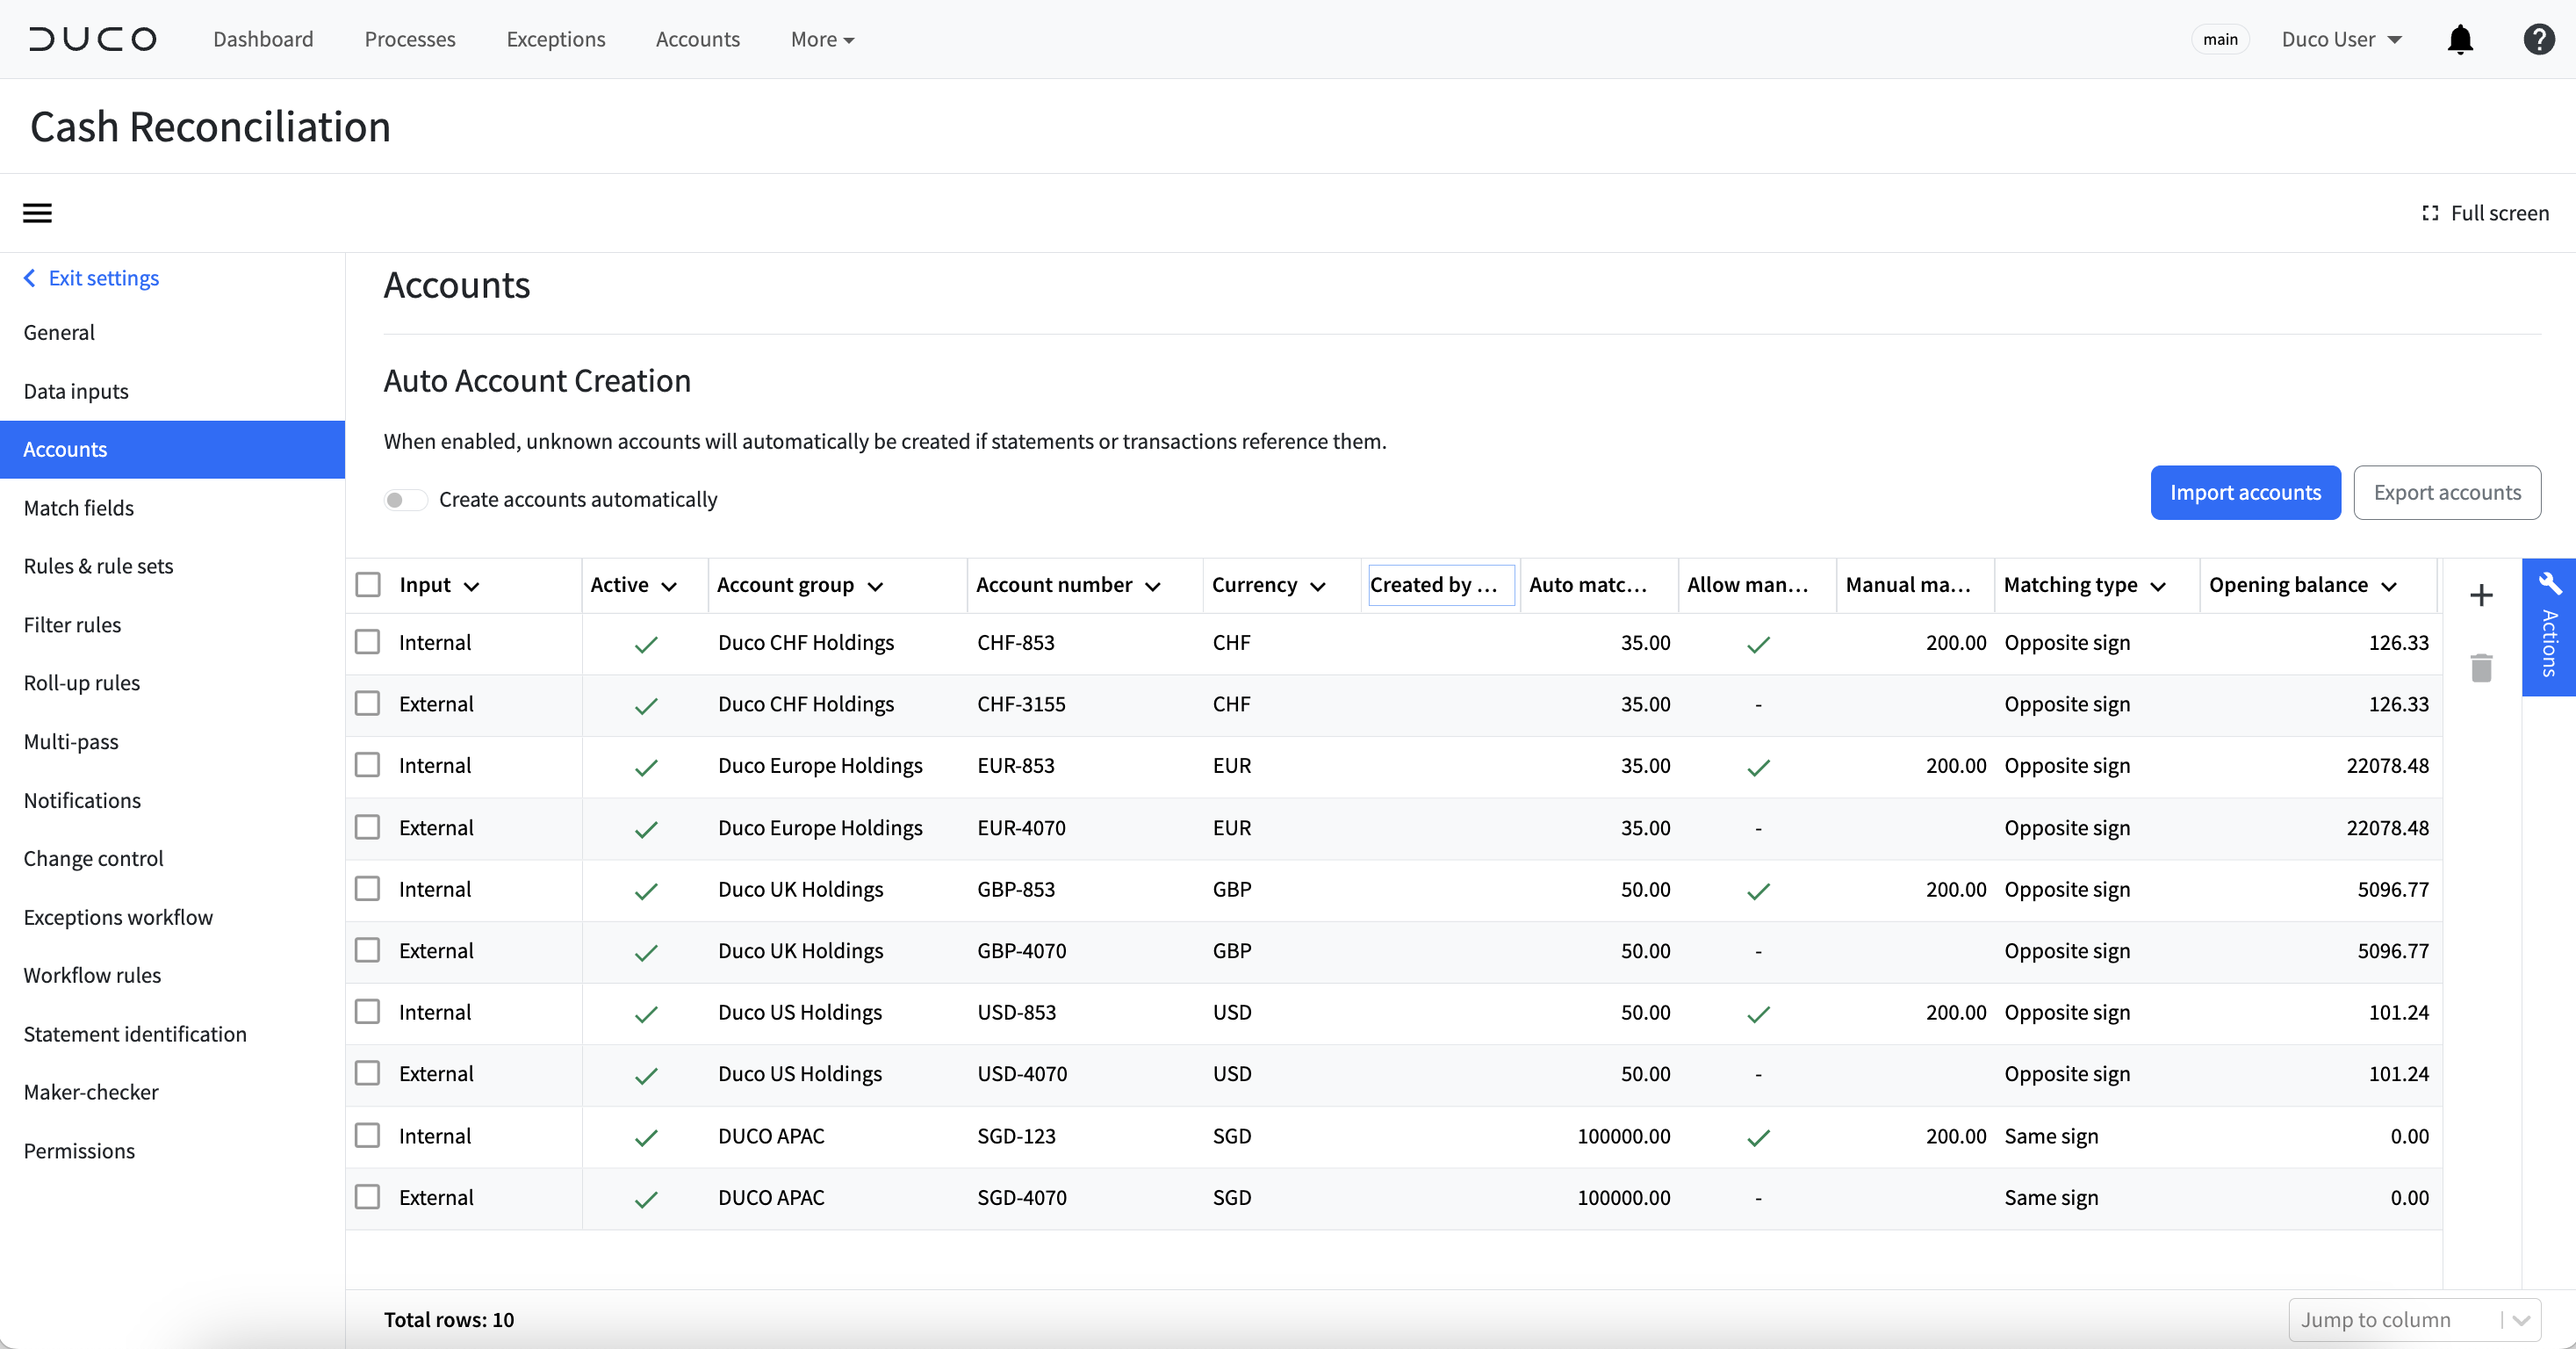
Task: Open the Jump to column dropdown
Action: (2414, 1319)
